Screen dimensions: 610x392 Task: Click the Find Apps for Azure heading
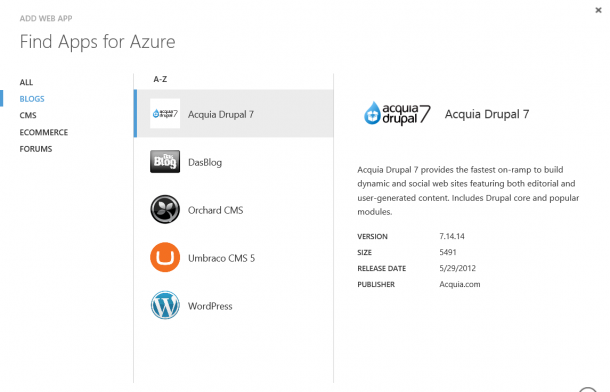(x=97, y=42)
